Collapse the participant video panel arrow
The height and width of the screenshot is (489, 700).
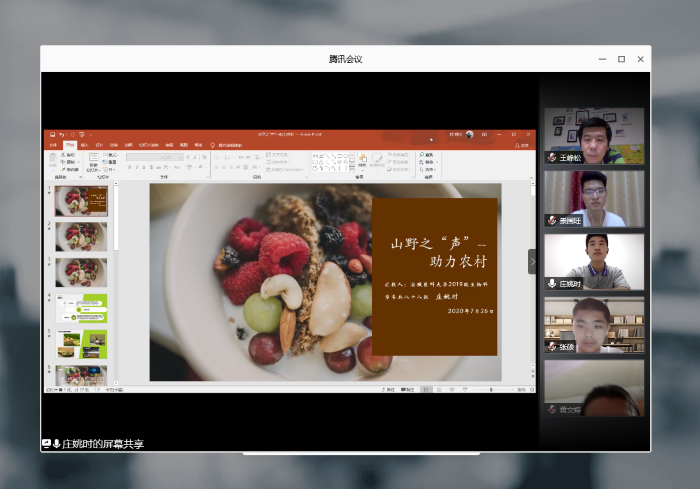pyautogui.click(x=533, y=261)
